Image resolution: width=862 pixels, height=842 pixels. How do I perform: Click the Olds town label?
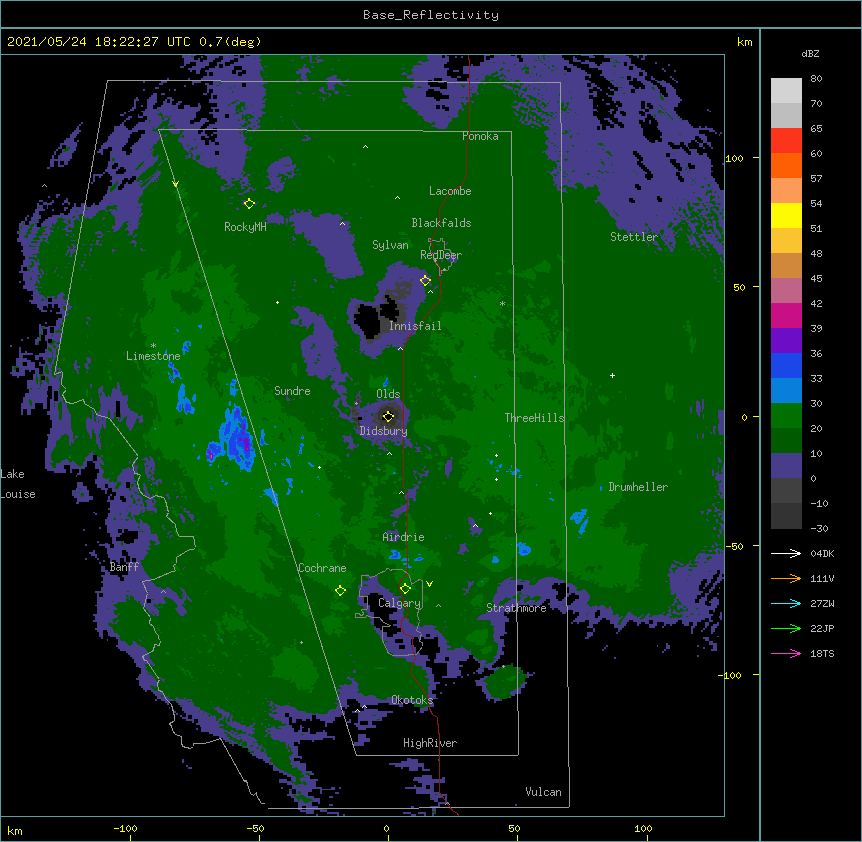388,394
